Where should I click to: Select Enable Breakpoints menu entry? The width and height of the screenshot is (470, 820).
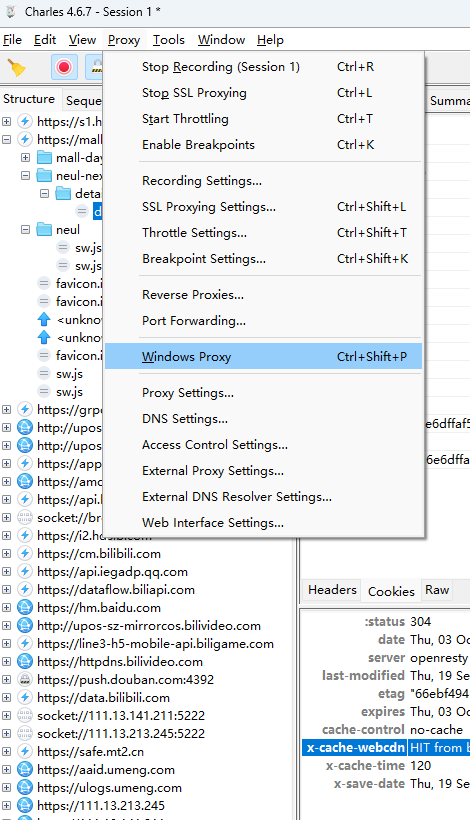263,145
